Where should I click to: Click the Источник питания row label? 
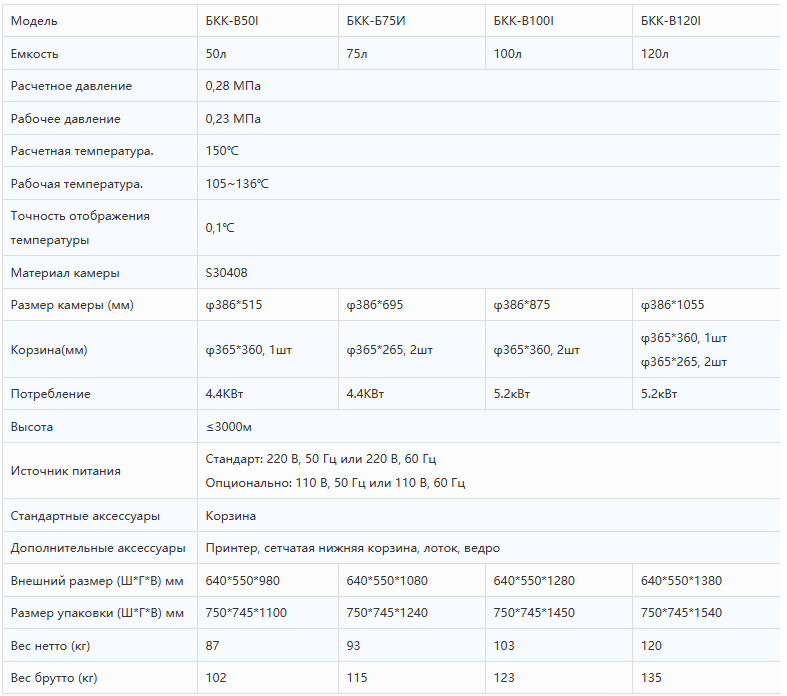tap(66, 471)
